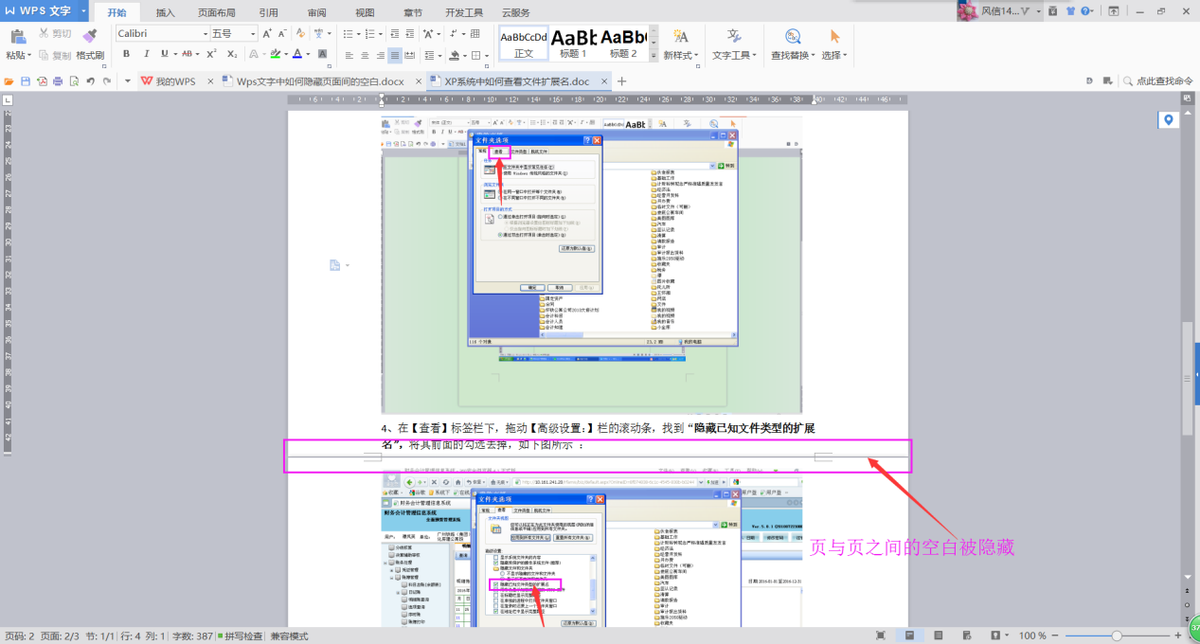Click the Print icon in quick toolbar

click(58, 81)
